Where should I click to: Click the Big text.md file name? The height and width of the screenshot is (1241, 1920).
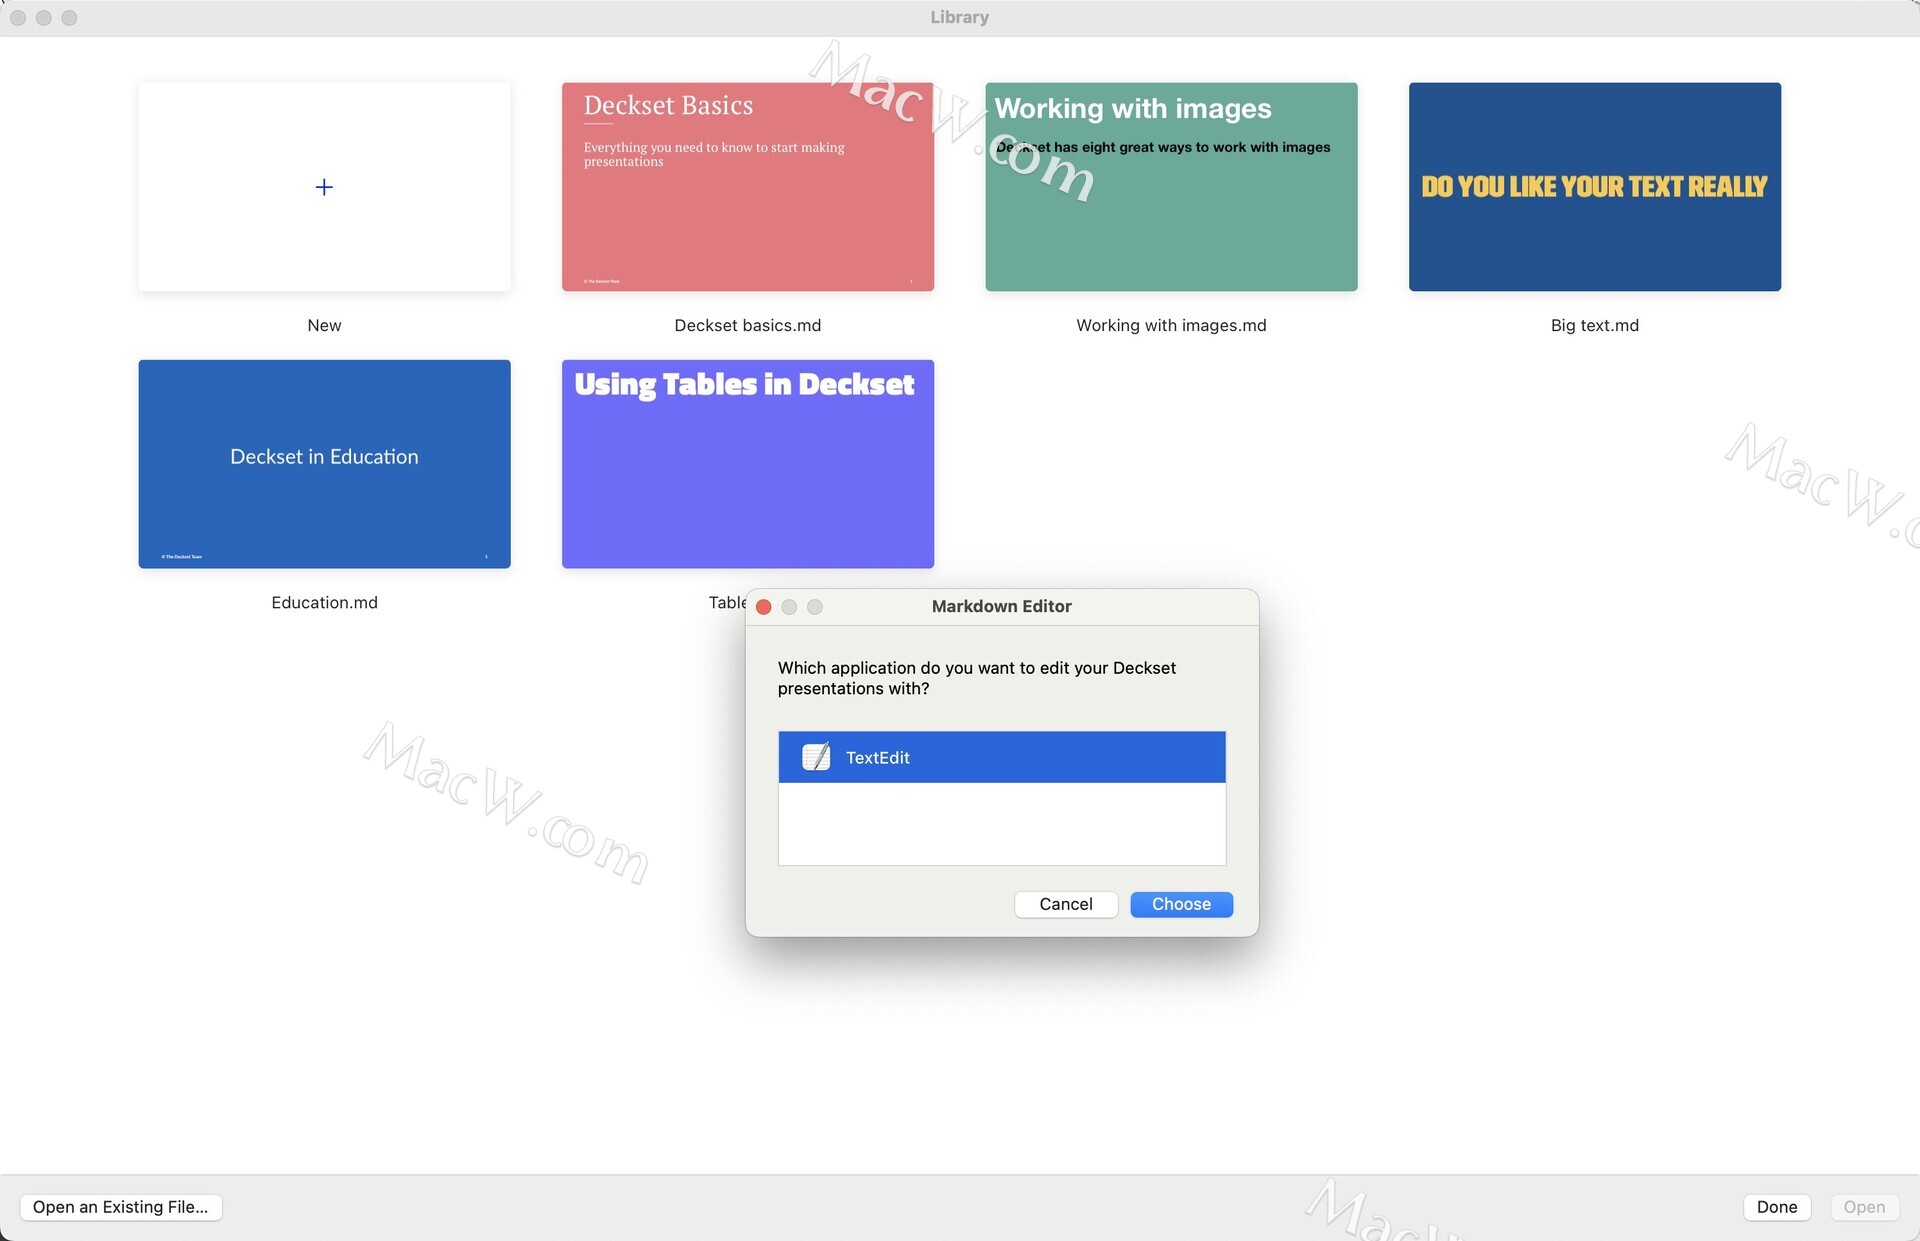tap(1595, 325)
